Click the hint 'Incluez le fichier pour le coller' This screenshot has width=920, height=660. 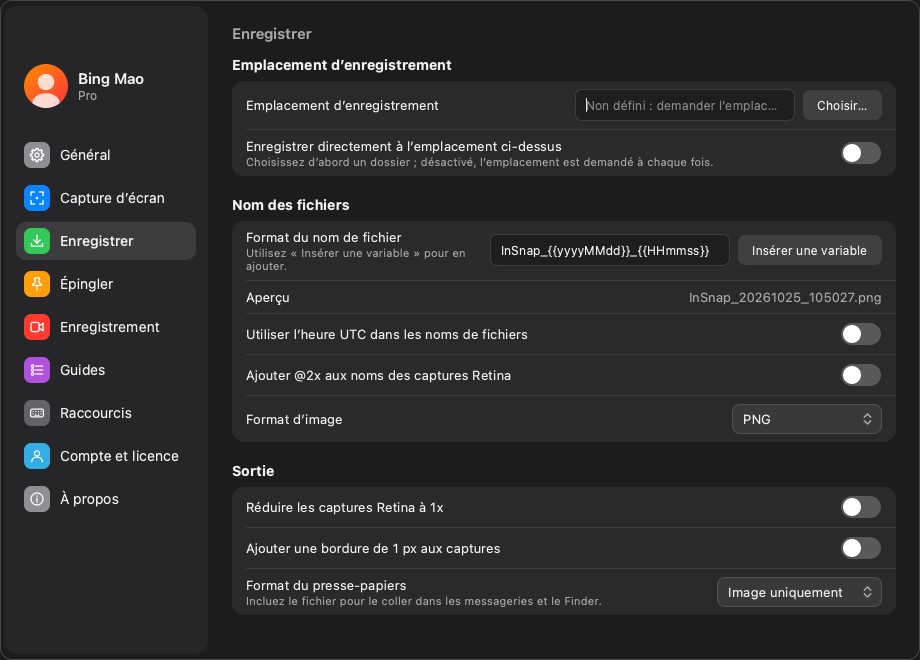click(424, 601)
